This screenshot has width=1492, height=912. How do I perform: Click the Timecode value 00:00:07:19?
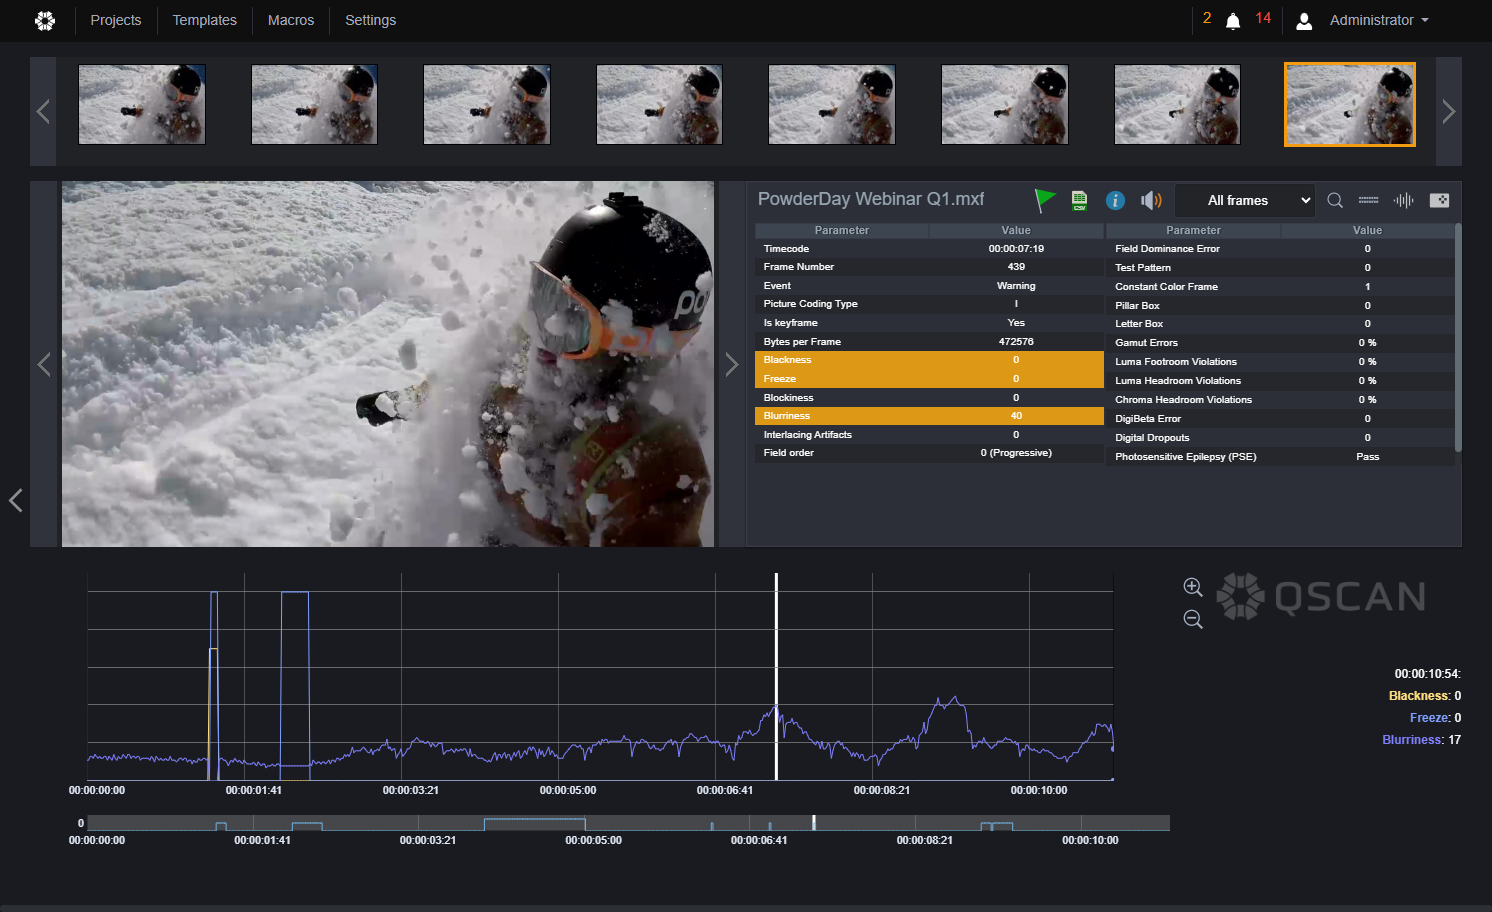(x=1016, y=249)
